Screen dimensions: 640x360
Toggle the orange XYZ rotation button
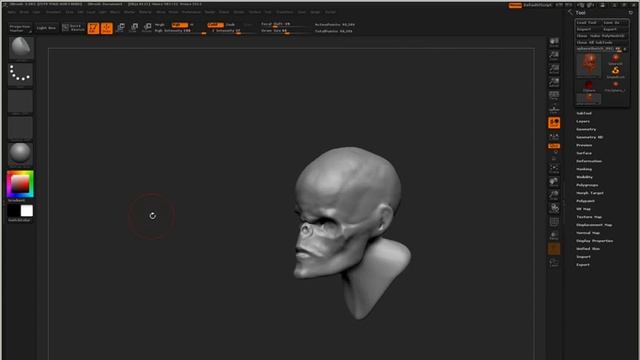pyautogui.click(x=554, y=146)
